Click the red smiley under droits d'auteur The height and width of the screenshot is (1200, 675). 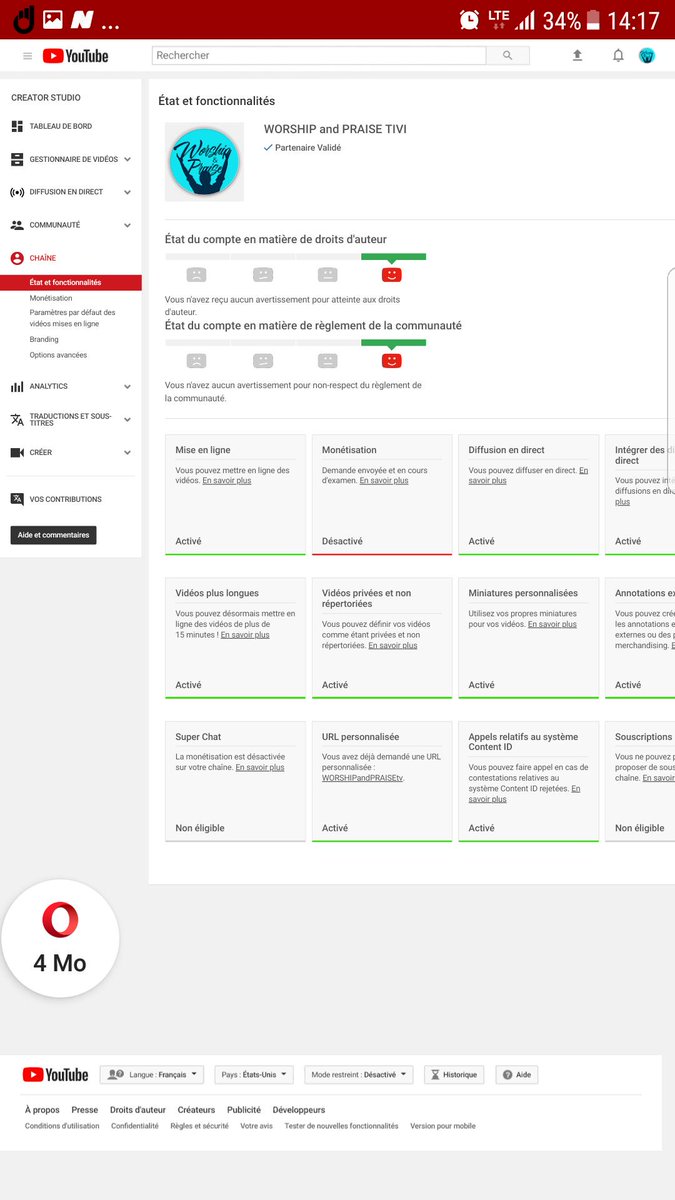coord(392,275)
